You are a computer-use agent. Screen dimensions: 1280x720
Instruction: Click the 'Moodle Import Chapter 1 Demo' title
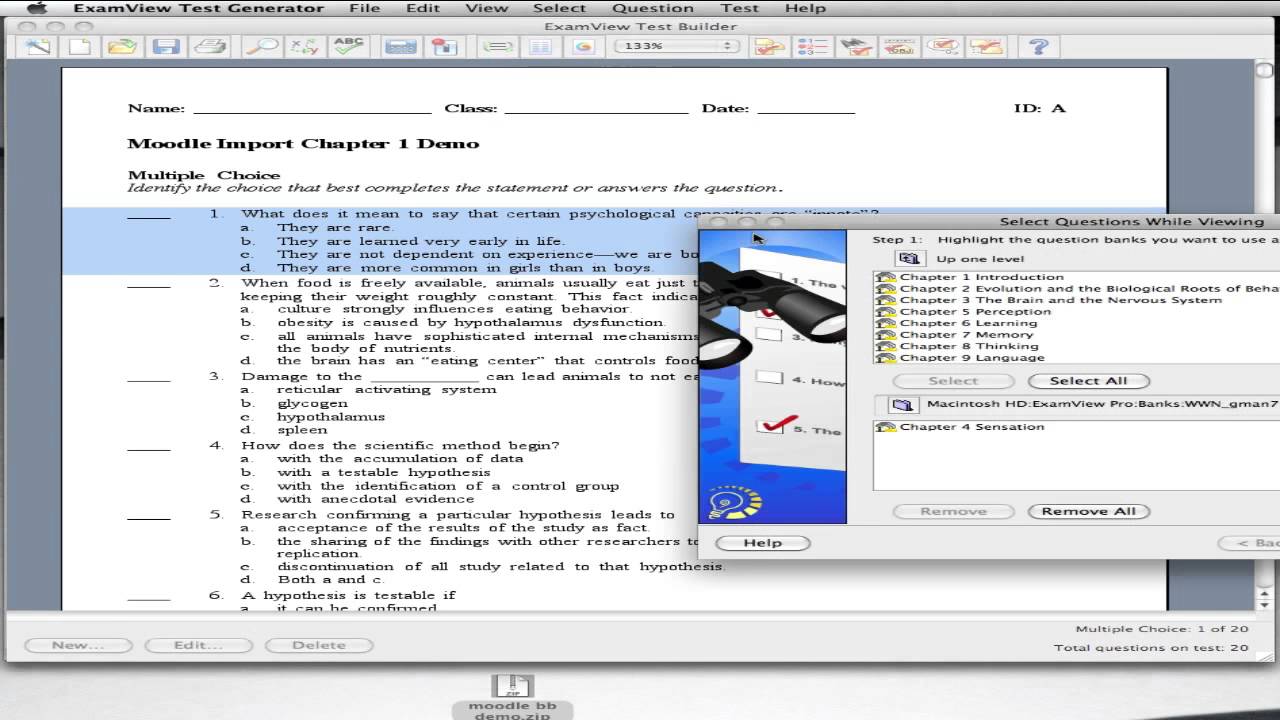click(x=303, y=144)
